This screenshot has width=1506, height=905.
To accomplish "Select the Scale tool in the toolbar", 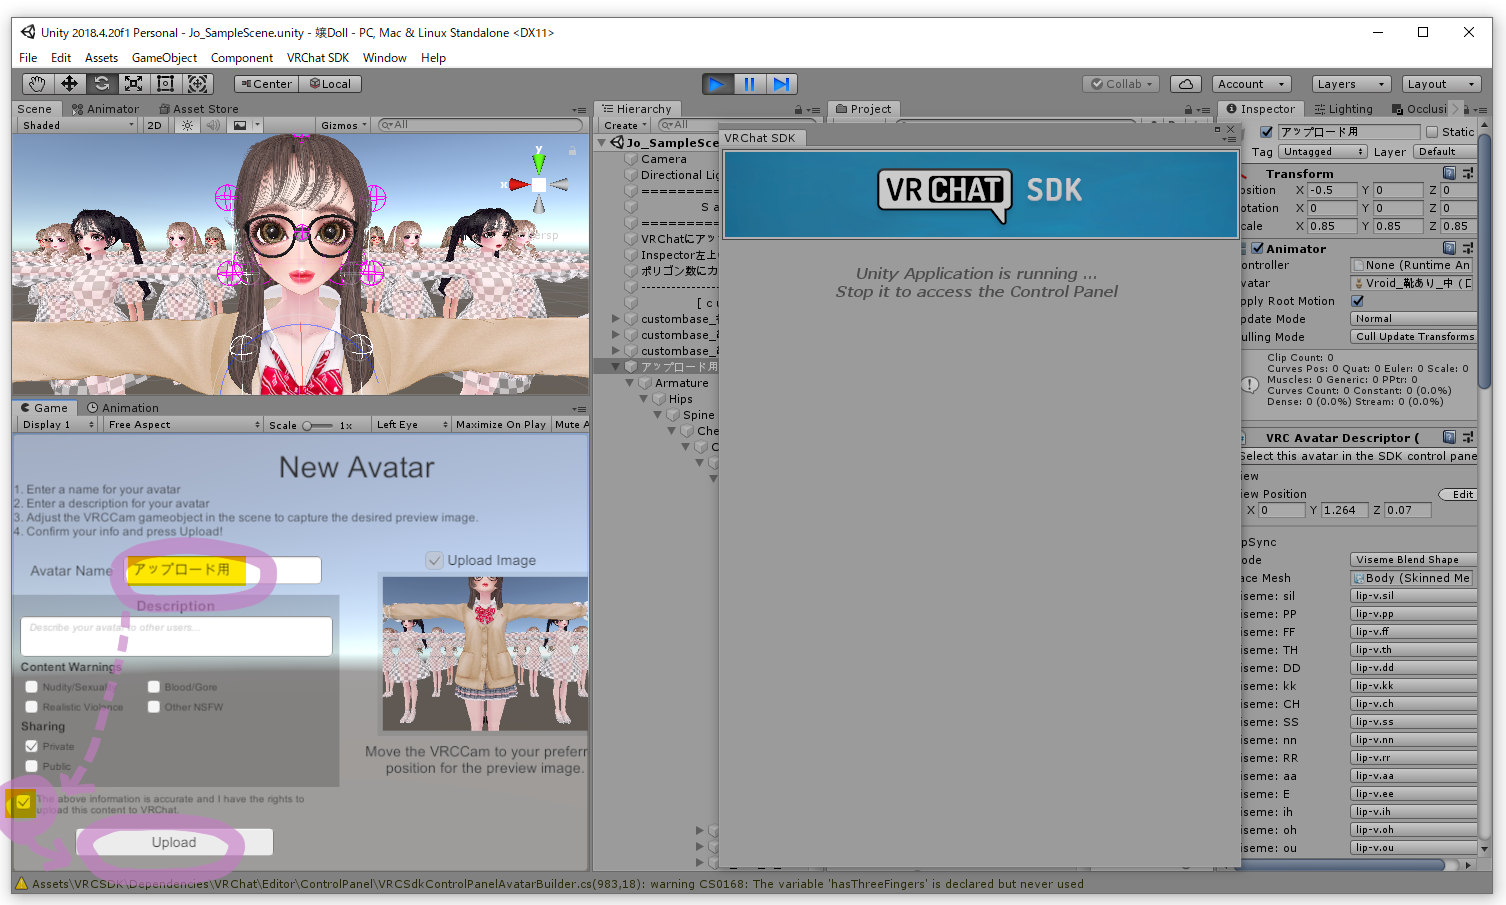I will click(x=133, y=84).
